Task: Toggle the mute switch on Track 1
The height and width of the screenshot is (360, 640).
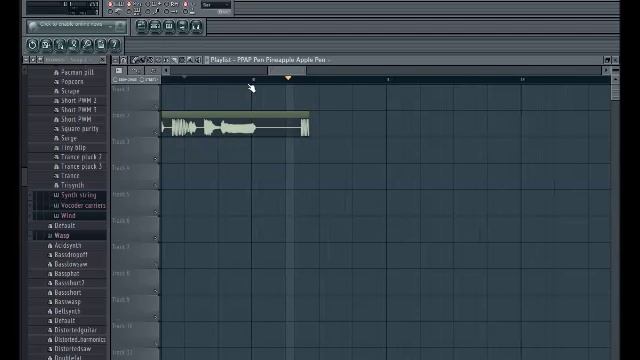Action: [x=156, y=107]
